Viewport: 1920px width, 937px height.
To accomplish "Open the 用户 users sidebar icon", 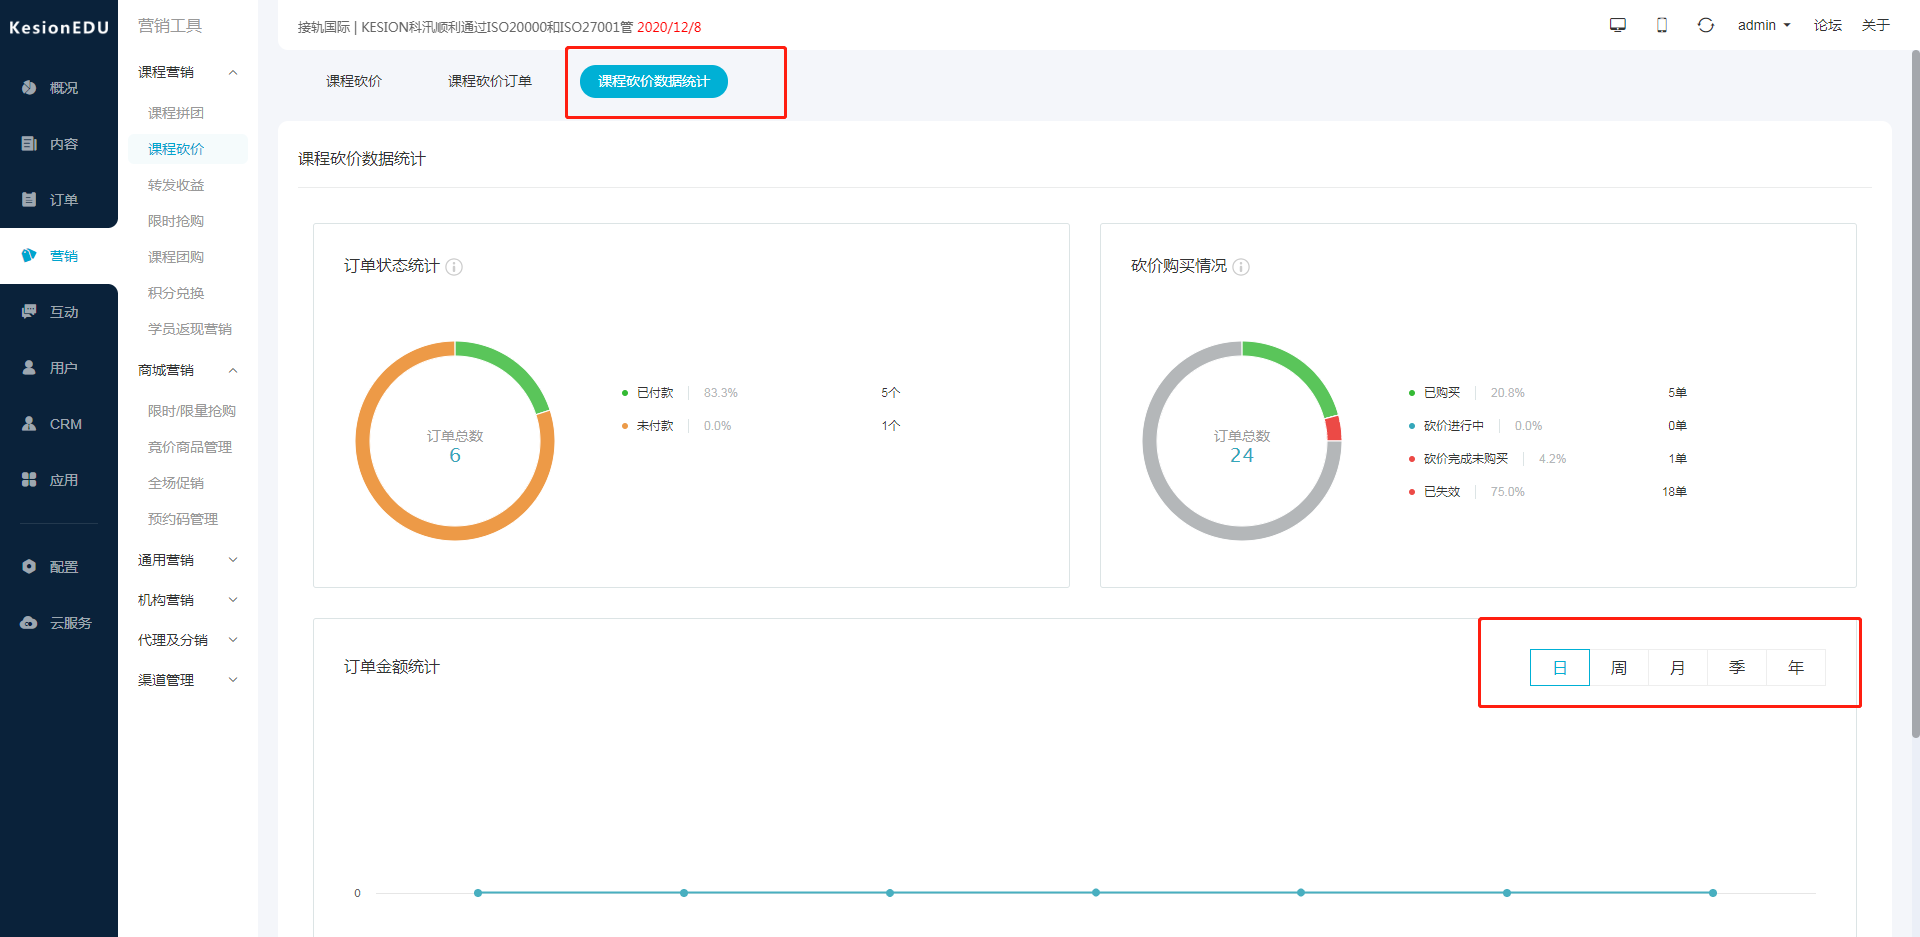I will tap(29, 368).
